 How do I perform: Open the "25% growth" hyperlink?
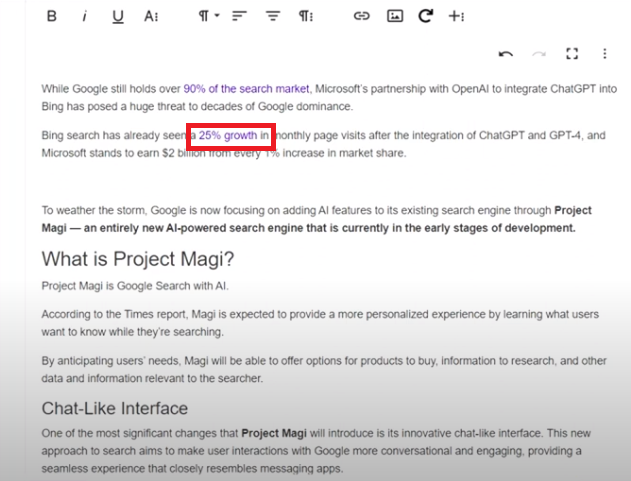[227, 135]
